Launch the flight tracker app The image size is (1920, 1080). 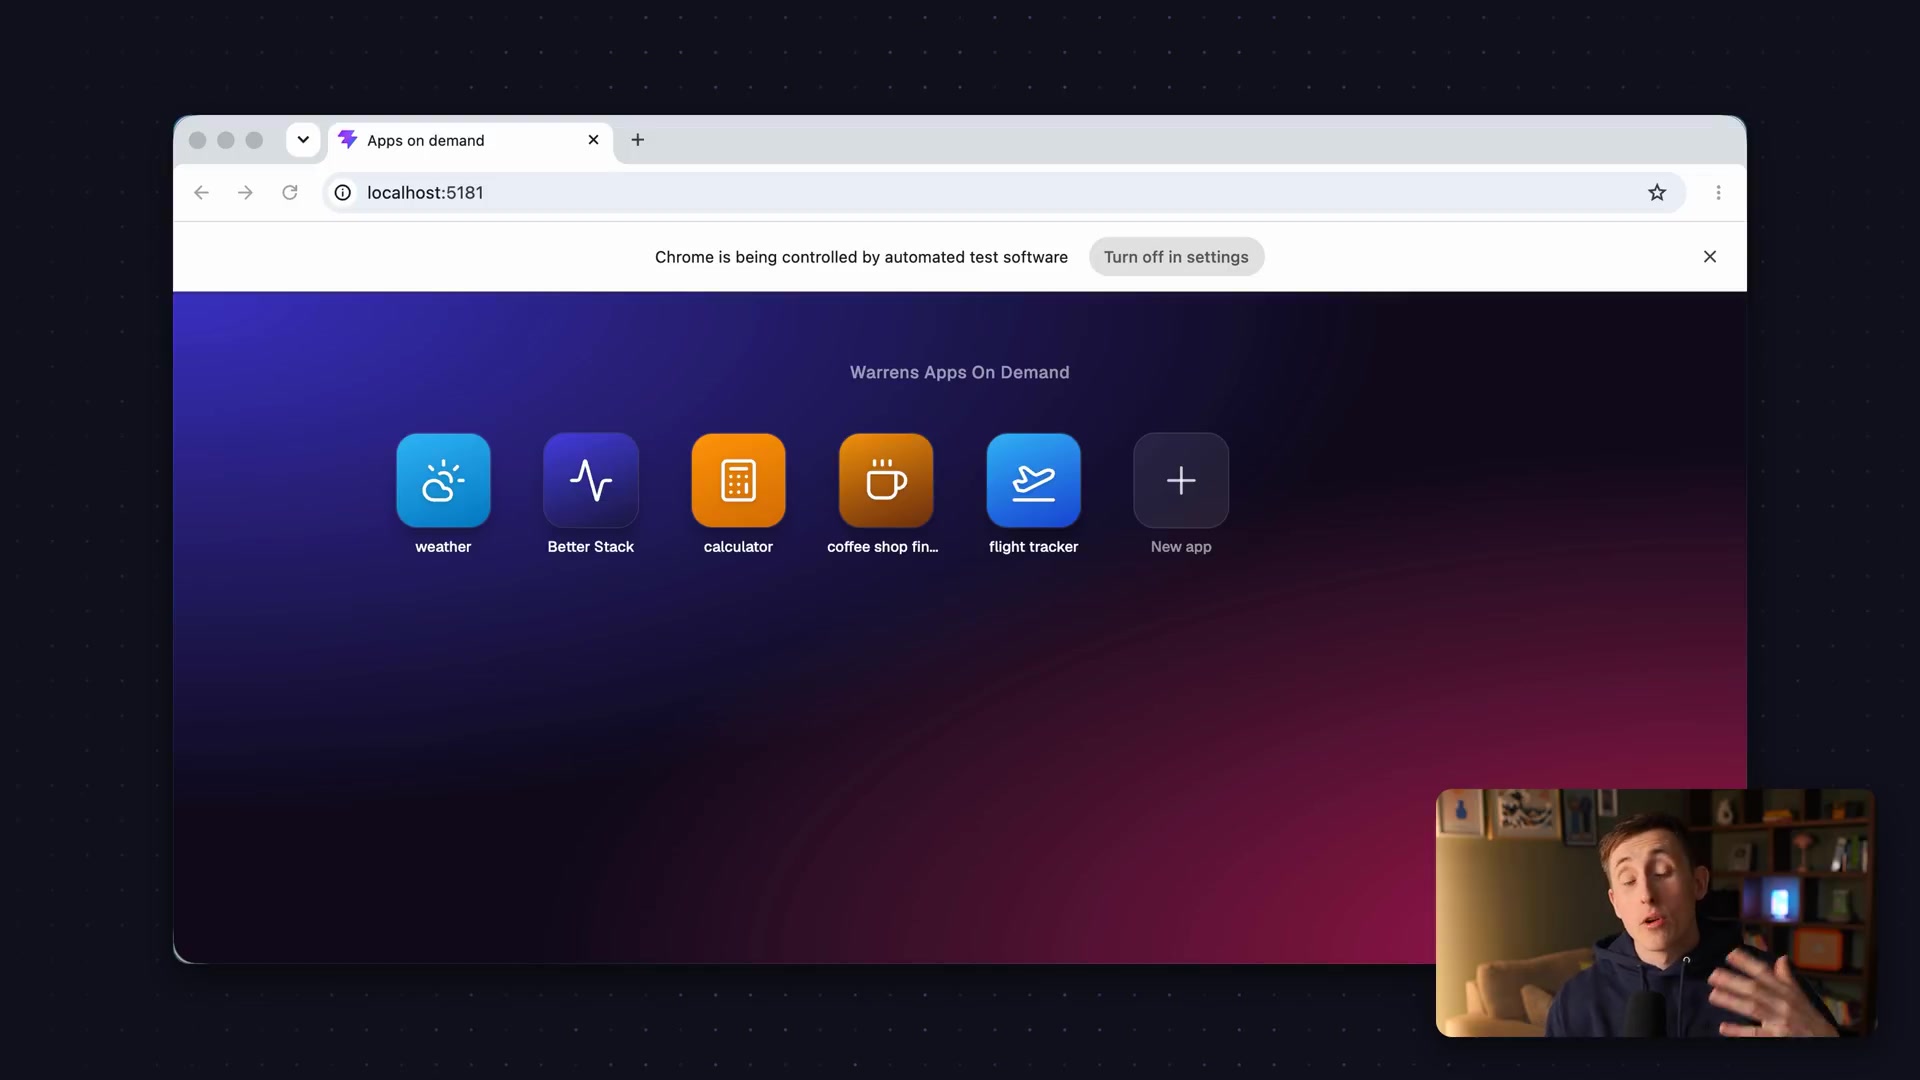1033,480
